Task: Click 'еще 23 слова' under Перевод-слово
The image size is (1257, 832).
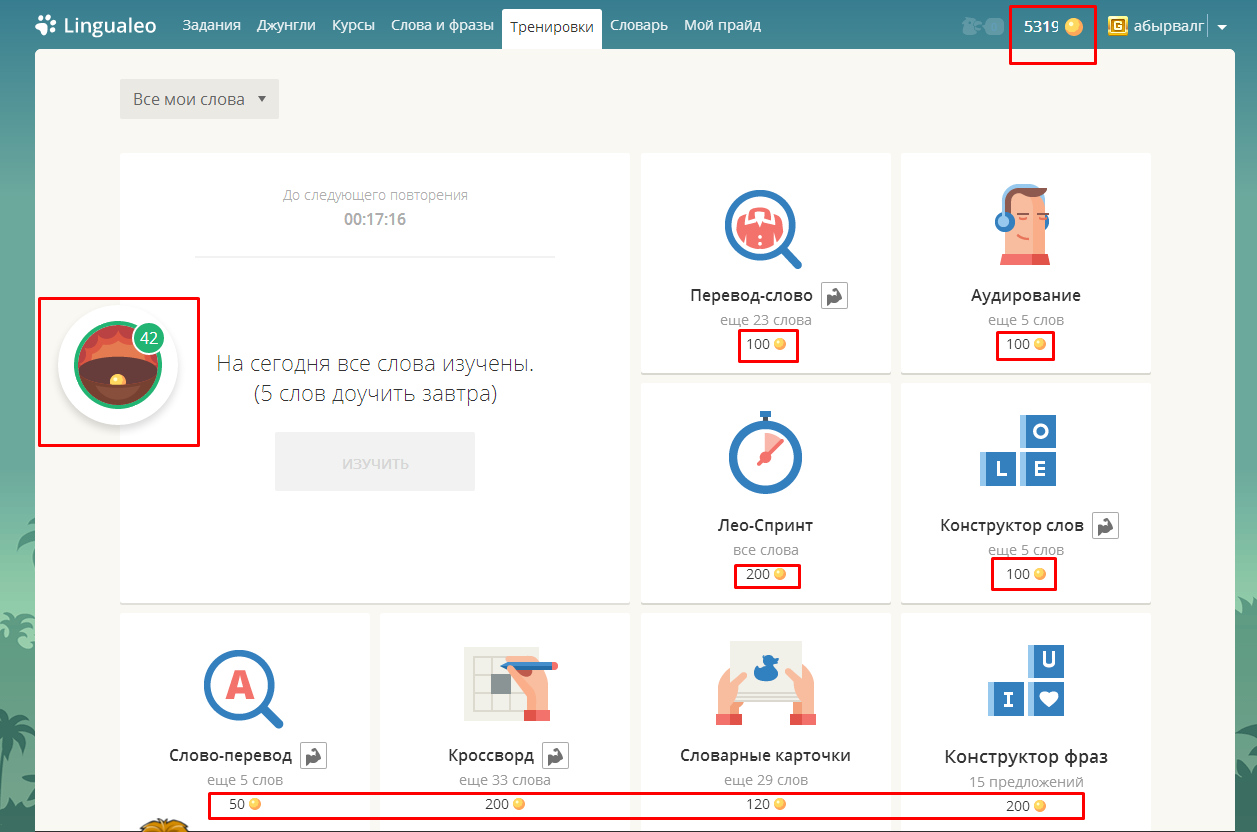Action: coord(766,320)
